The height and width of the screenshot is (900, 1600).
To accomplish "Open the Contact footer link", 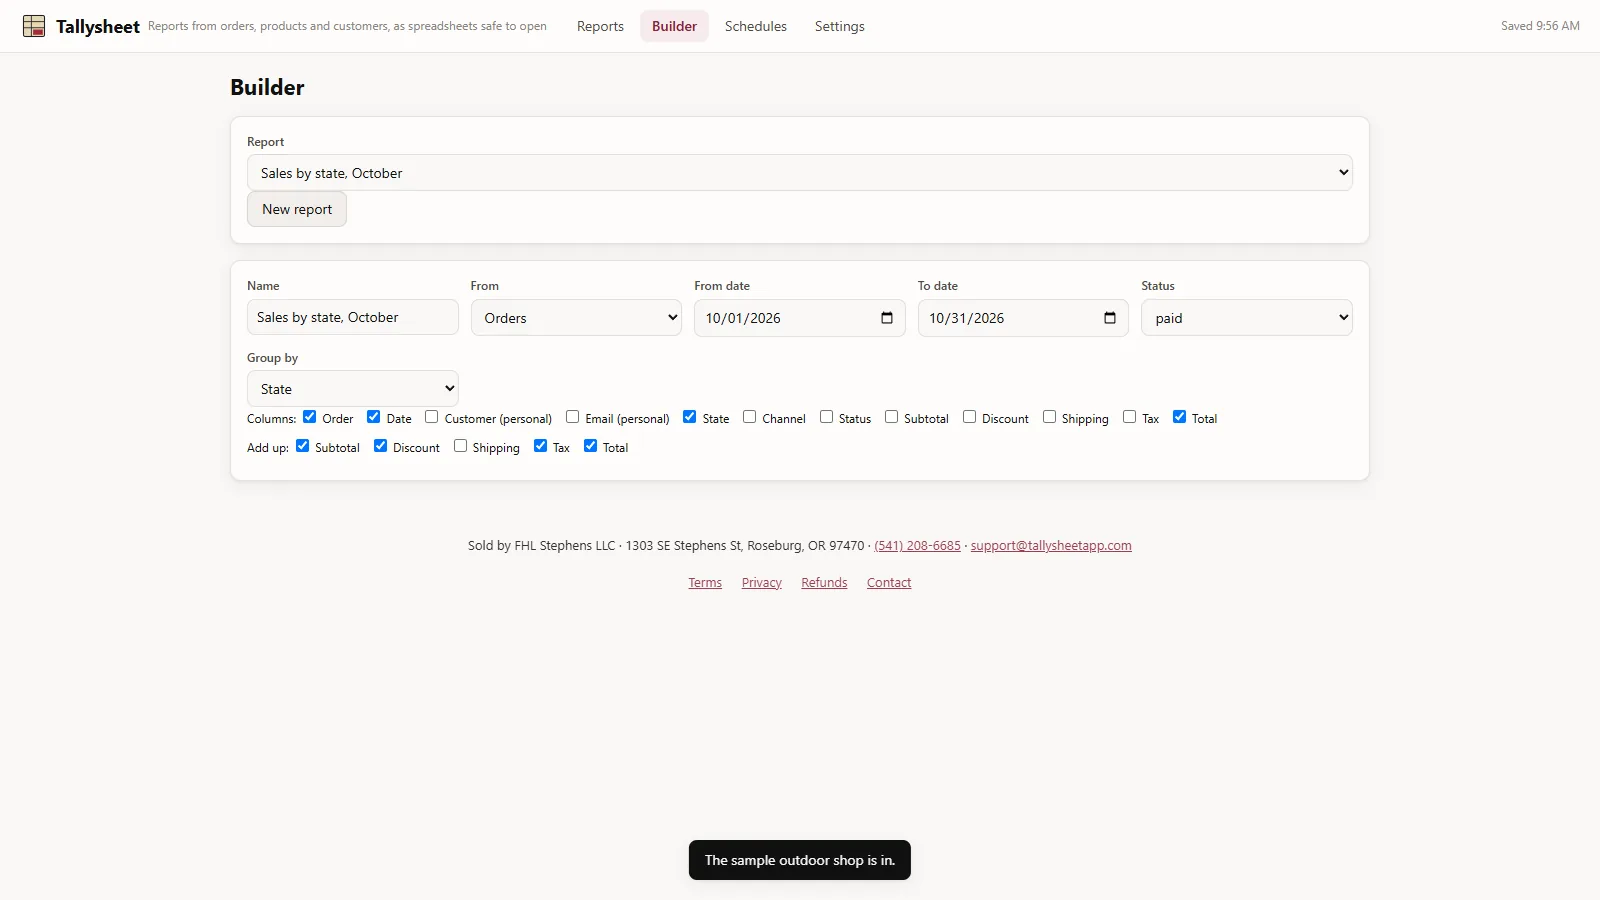I will [x=889, y=583].
